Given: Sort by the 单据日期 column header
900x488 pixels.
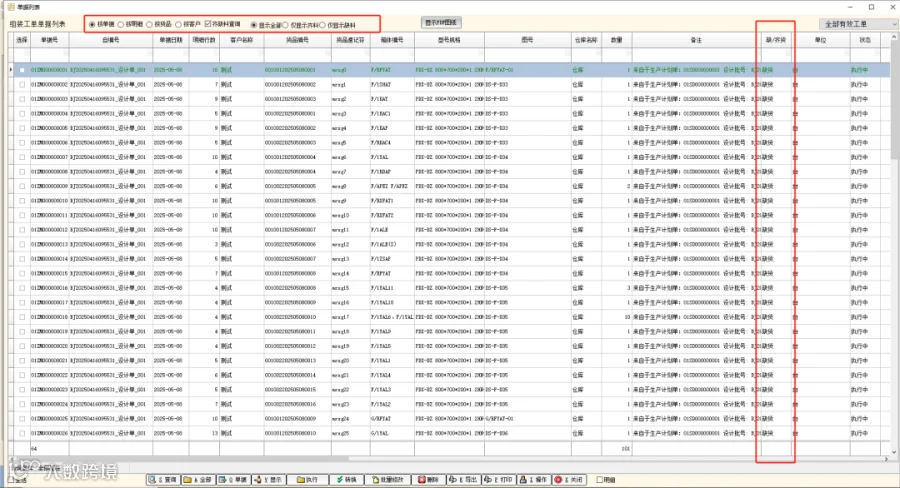Looking at the screenshot, I should (x=170, y=40).
